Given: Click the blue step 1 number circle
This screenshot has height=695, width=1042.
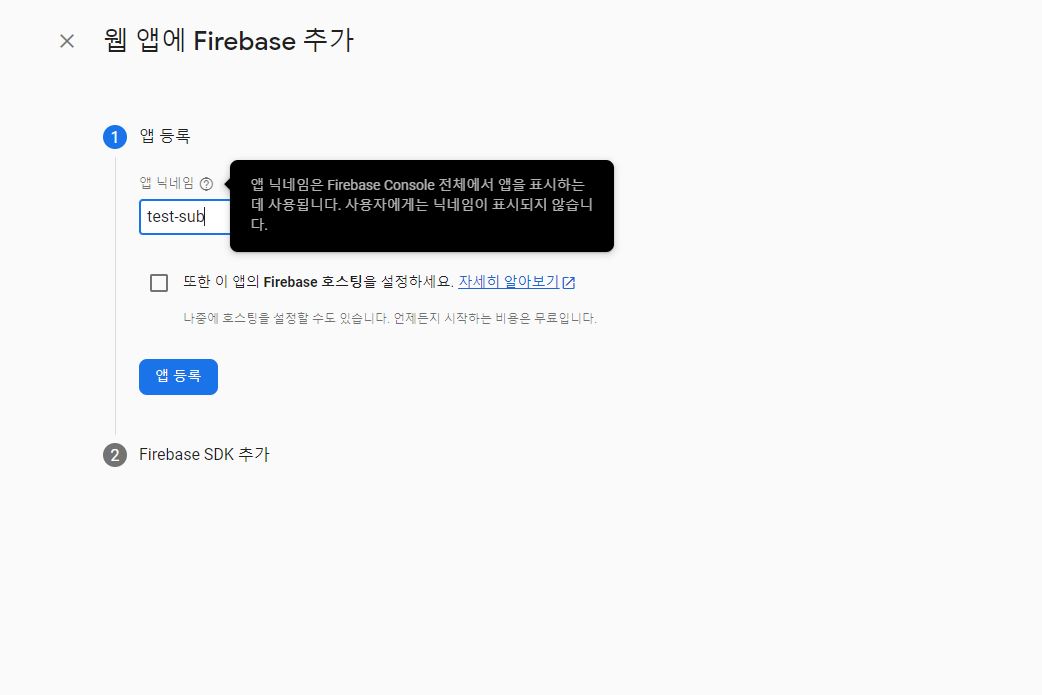Looking at the screenshot, I should (115, 137).
